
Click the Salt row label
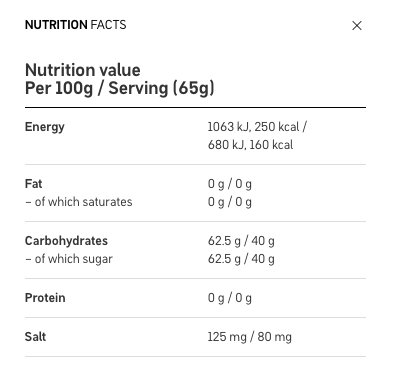pos(35,337)
